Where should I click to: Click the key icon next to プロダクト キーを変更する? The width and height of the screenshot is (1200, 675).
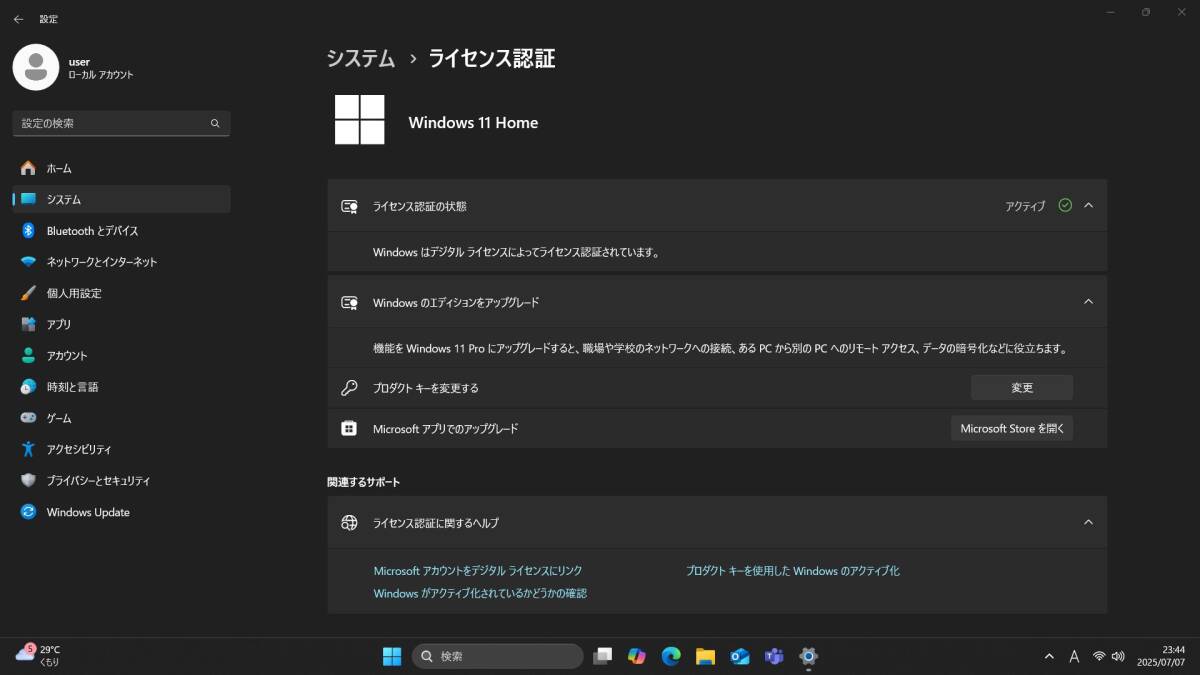(x=349, y=387)
